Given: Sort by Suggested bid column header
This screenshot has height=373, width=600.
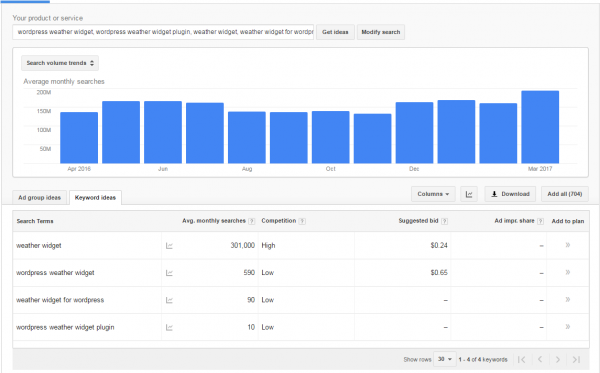Looking at the screenshot, I should coord(418,221).
